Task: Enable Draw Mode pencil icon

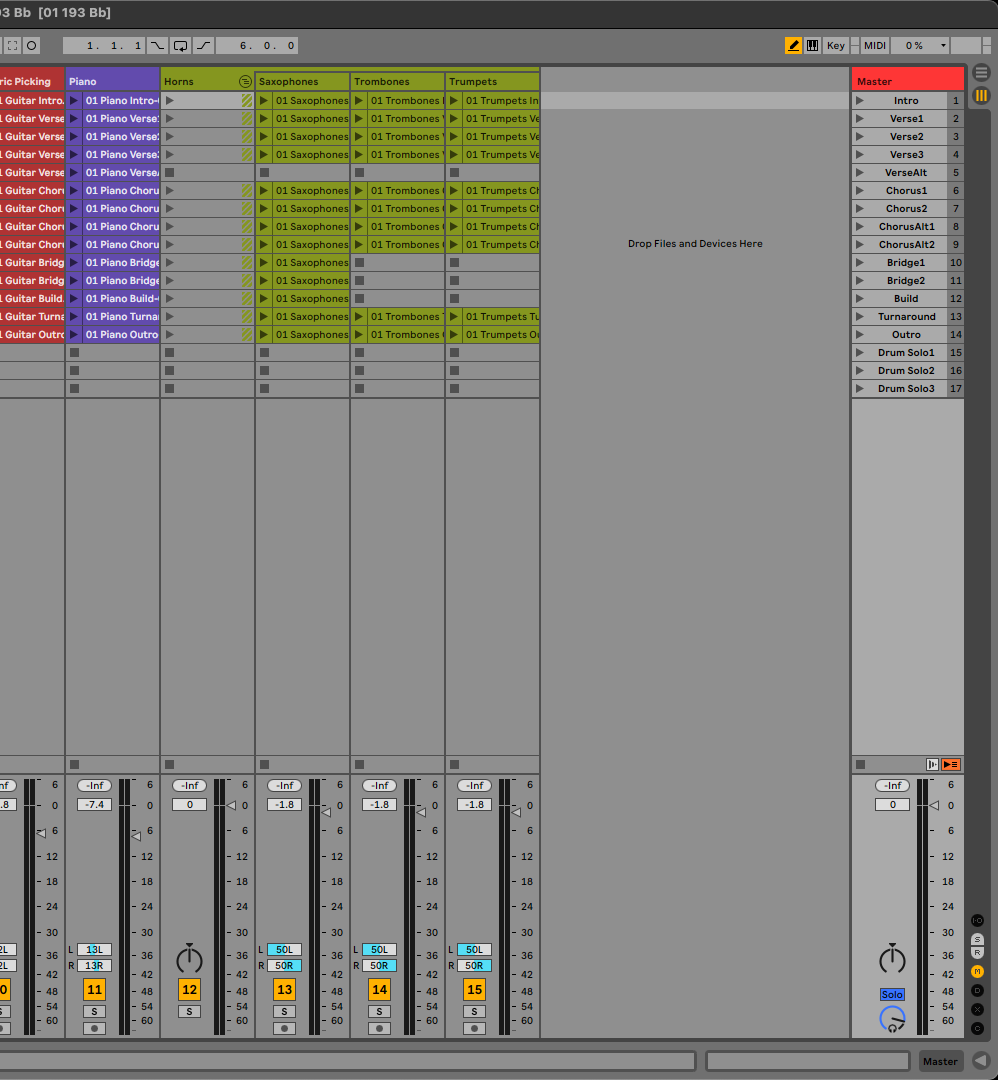Action: click(793, 45)
